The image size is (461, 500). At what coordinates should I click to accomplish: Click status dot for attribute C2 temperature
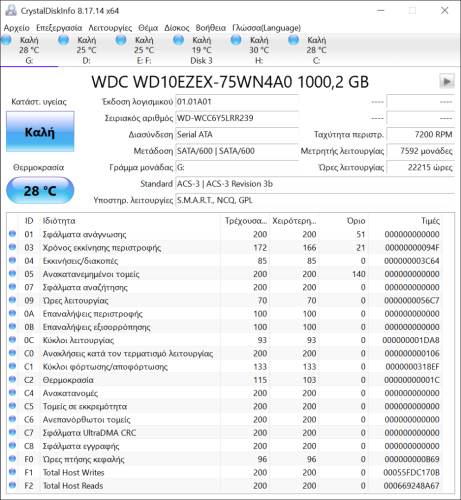tap(12, 379)
